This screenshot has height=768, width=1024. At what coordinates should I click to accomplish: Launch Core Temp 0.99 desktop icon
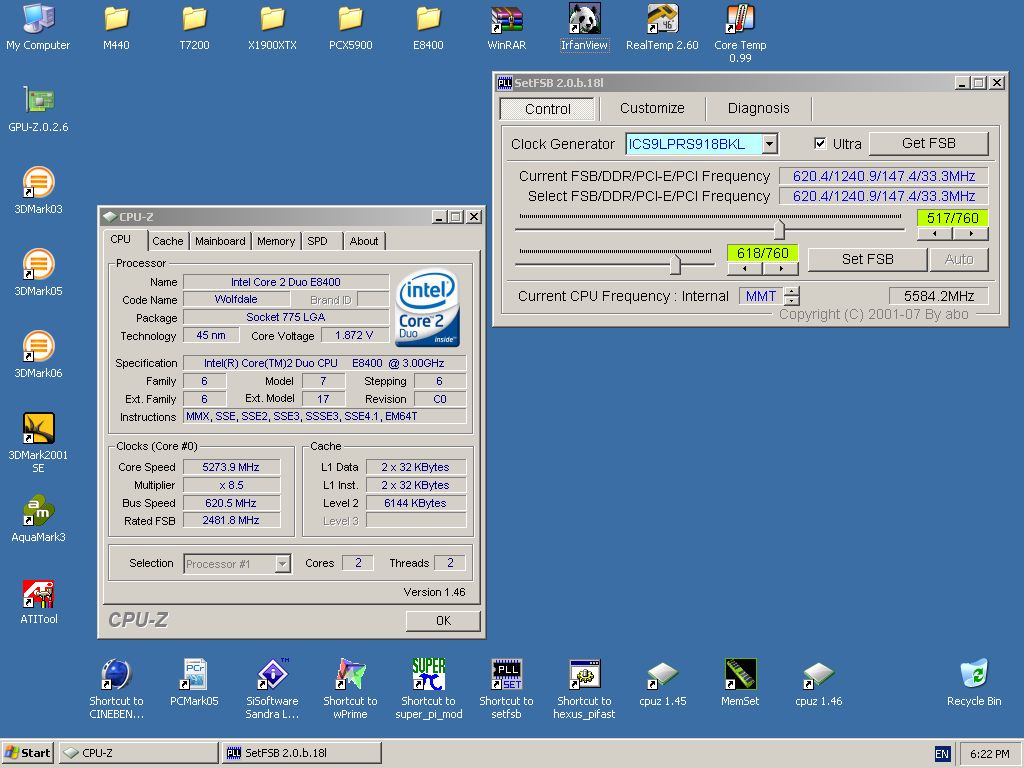(740, 33)
